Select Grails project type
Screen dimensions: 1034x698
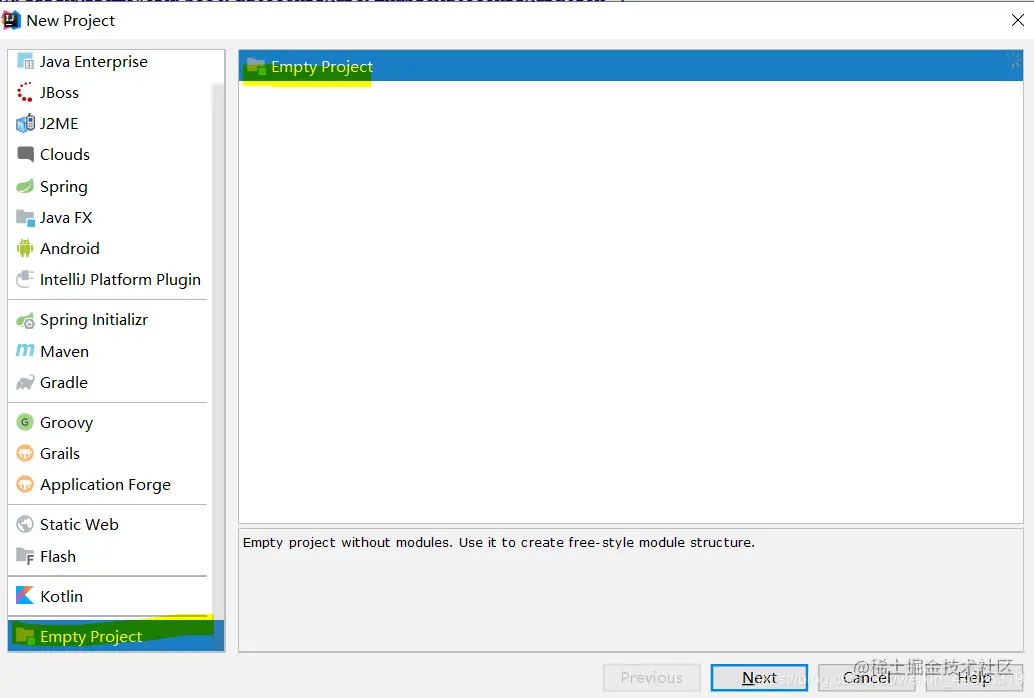(110, 453)
